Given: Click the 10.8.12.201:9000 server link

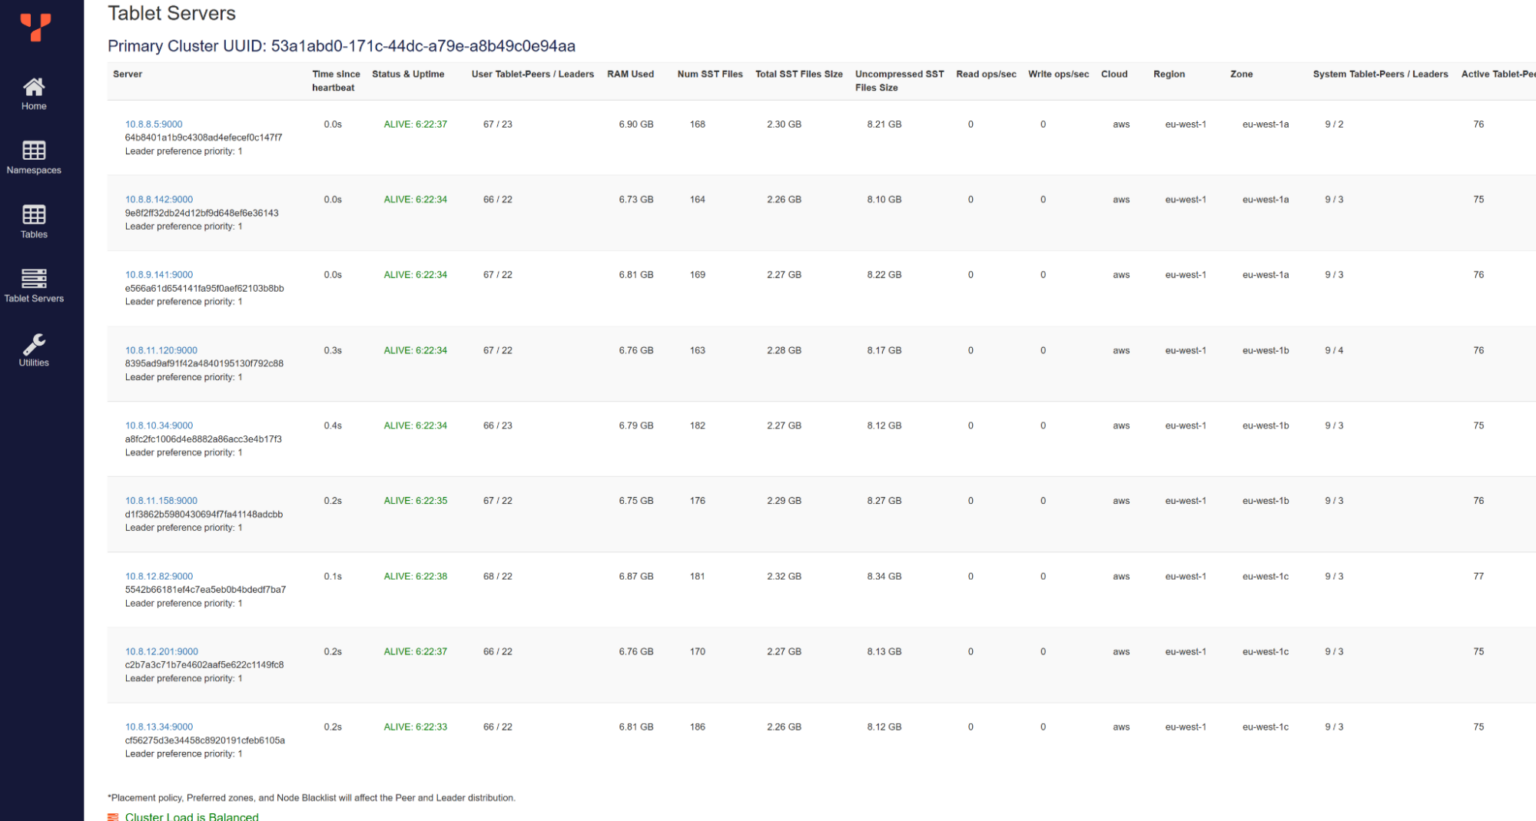Looking at the screenshot, I should (161, 650).
